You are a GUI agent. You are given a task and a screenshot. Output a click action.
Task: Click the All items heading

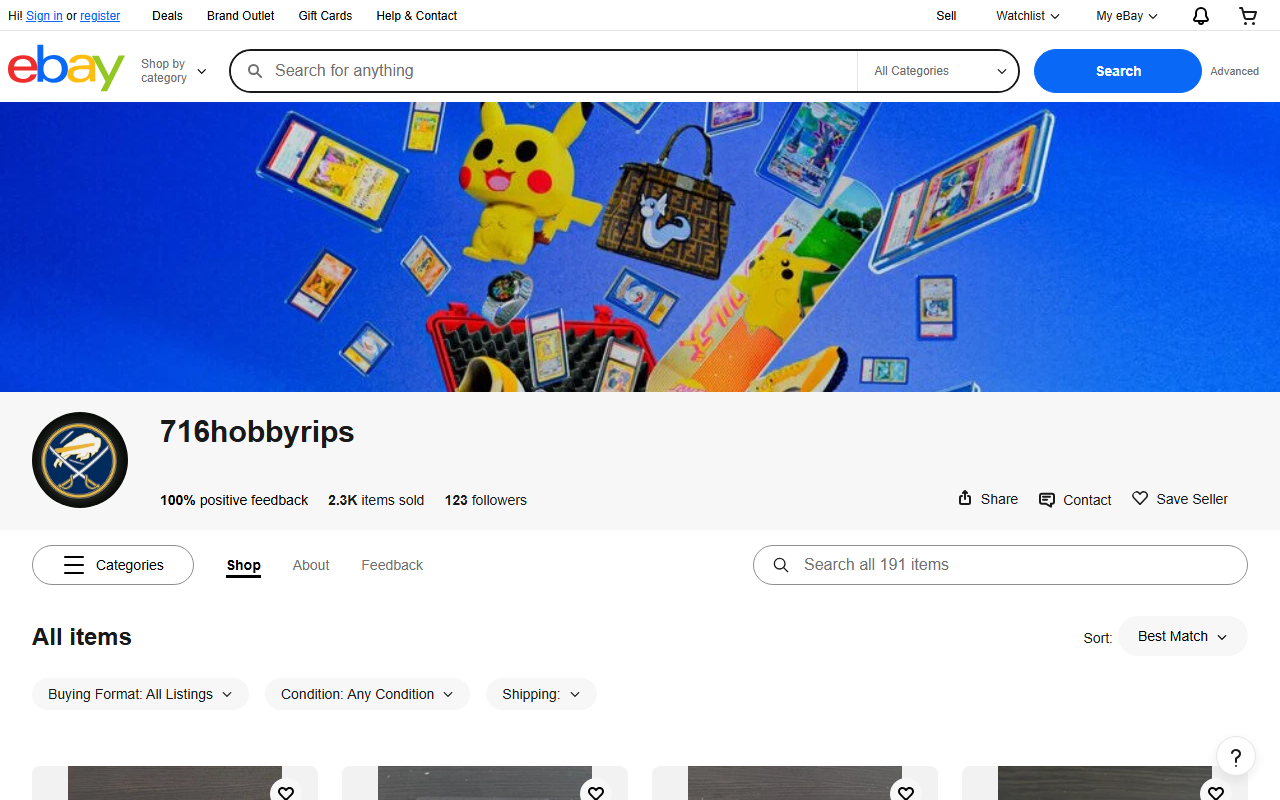click(82, 637)
